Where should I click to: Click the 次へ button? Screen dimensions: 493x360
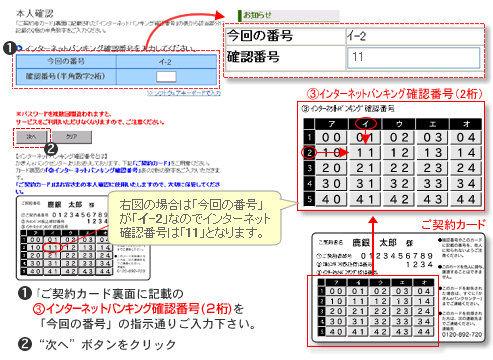click(32, 137)
